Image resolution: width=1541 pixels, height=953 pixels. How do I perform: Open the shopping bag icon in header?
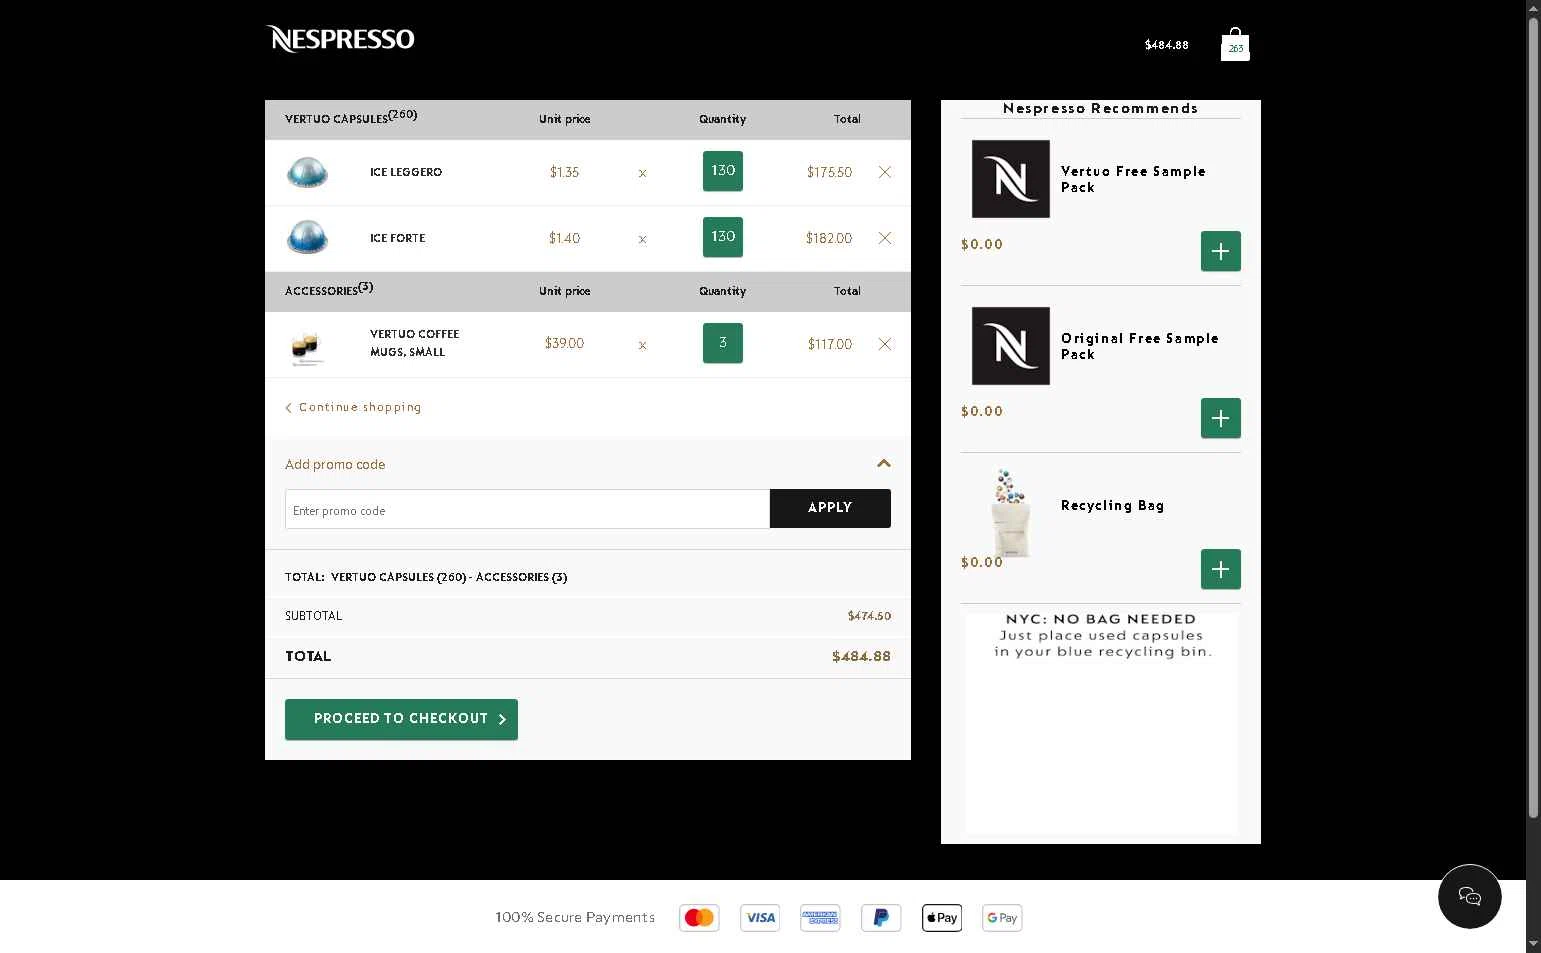(x=1235, y=44)
